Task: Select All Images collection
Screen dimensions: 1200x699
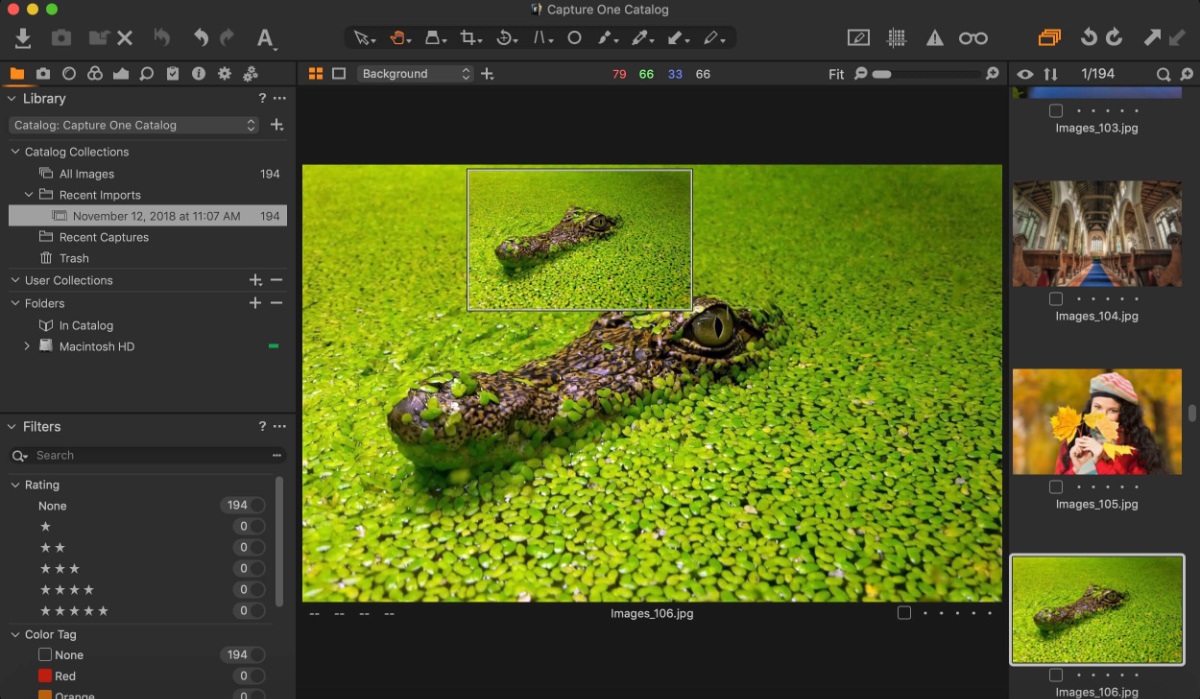Action: click(x=86, y=174)
